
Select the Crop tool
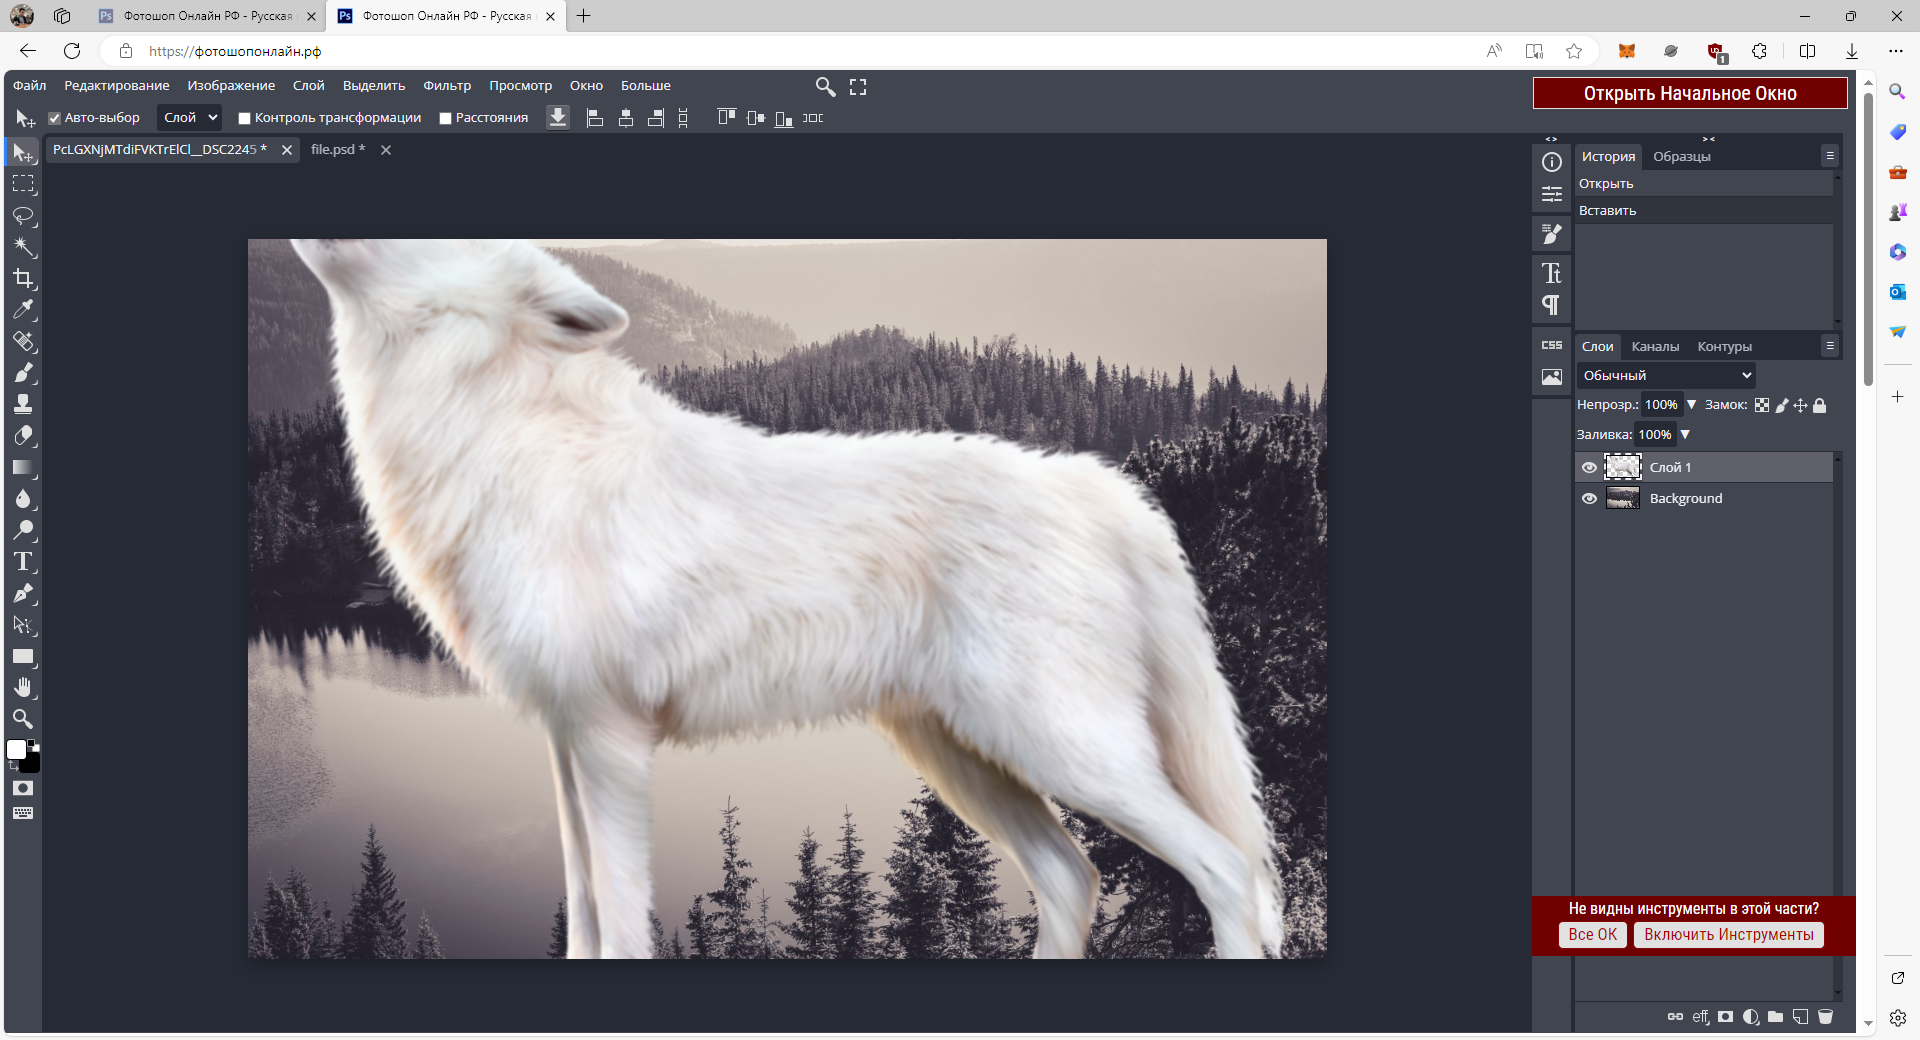tap(24, 279)
